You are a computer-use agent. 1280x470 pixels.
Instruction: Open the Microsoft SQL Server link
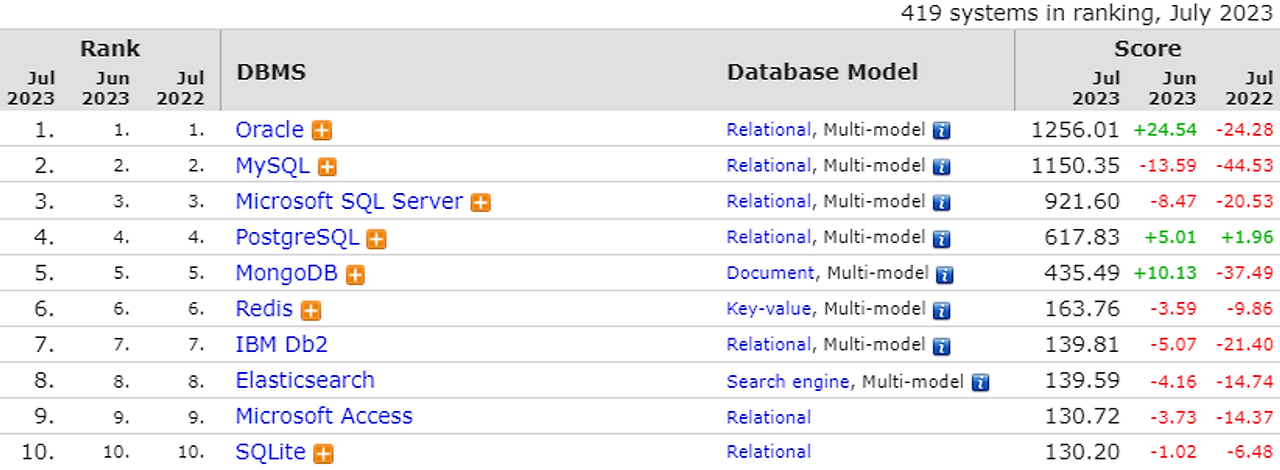(349, 201)
